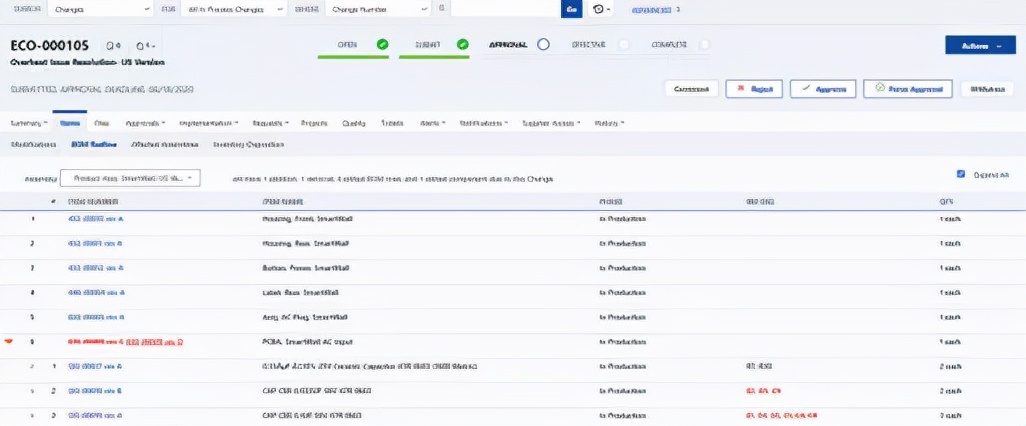Open the recent history clock icon
Image resolution: width=1026 pixels, height=426 pixels.
[x=600, y=9]
